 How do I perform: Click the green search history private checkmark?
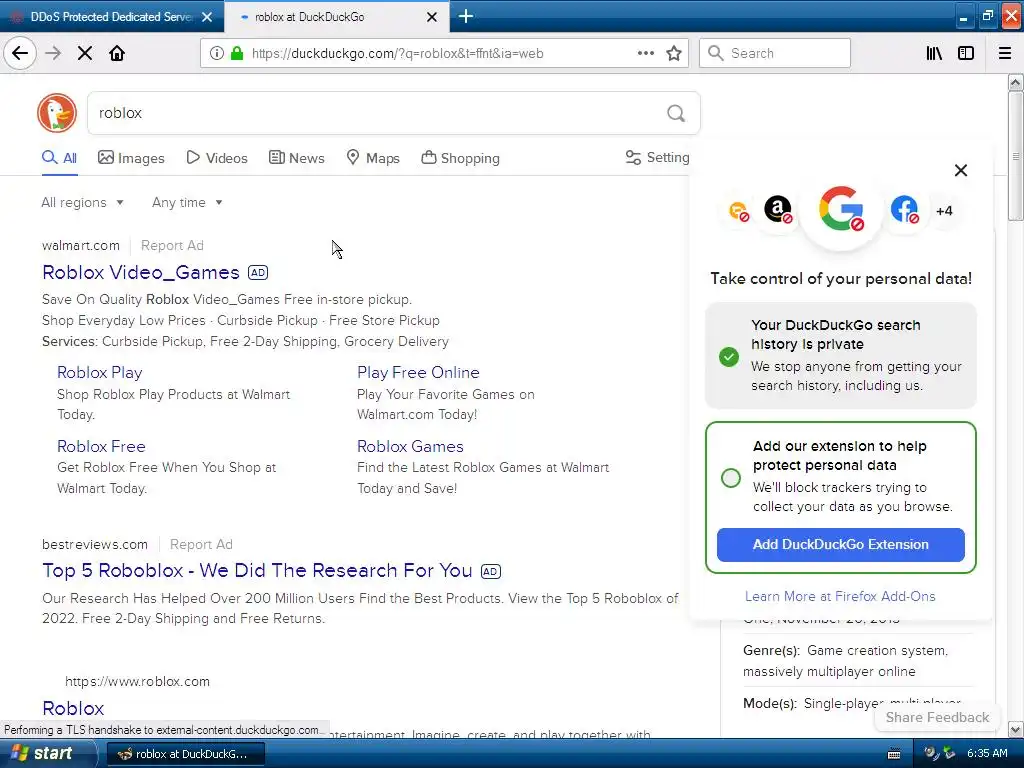click(729, 357)
